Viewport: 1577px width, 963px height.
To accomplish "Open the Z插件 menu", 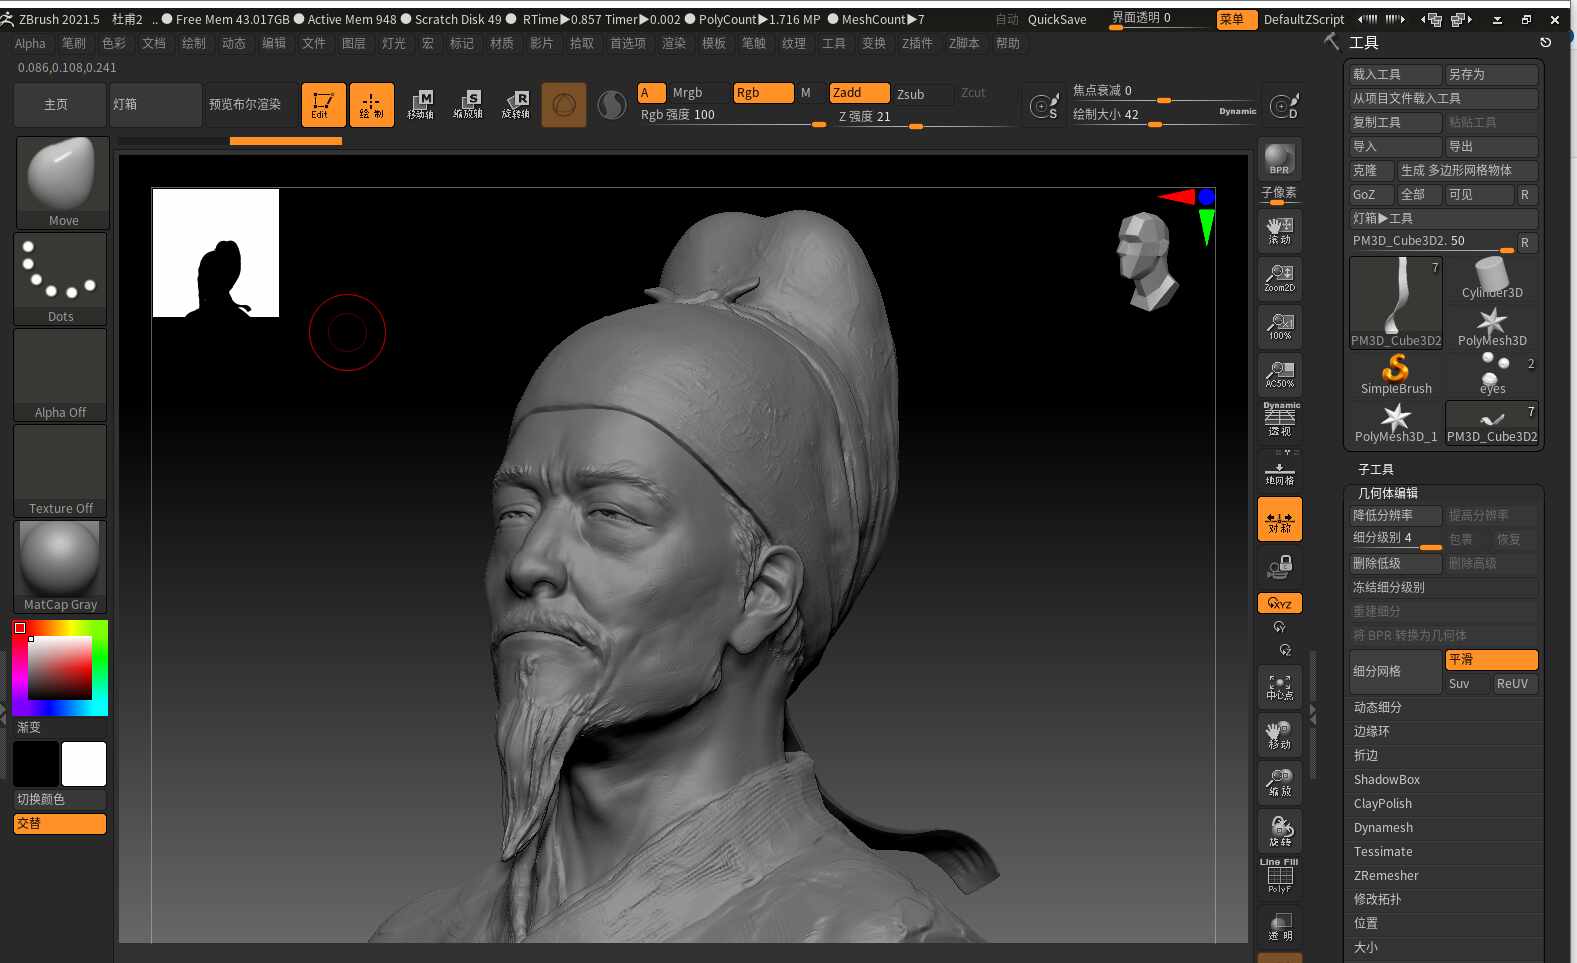I will (x=917, y=44).
